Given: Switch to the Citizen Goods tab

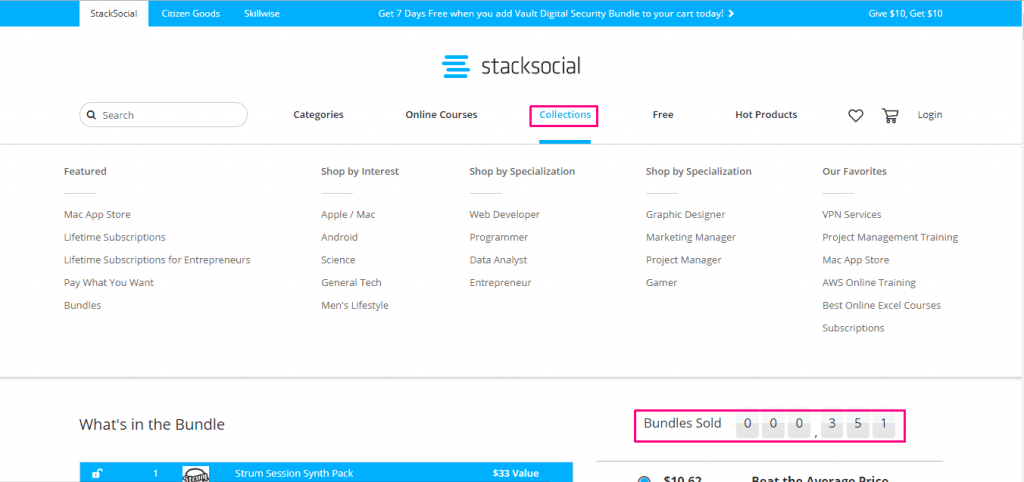Looking at the screenshot, I should tap(191, 13).
